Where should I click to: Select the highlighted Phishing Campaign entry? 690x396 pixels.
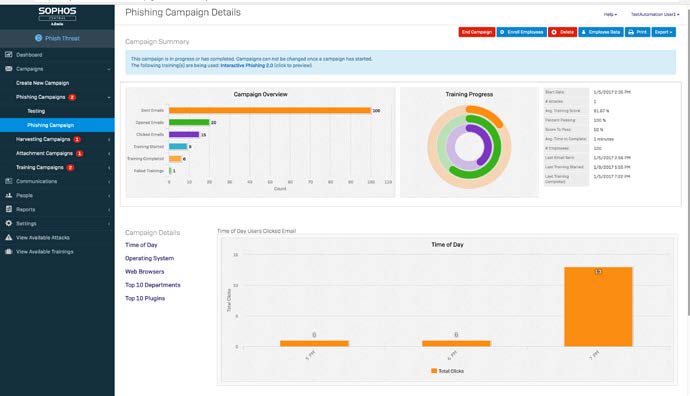(57, 125)
